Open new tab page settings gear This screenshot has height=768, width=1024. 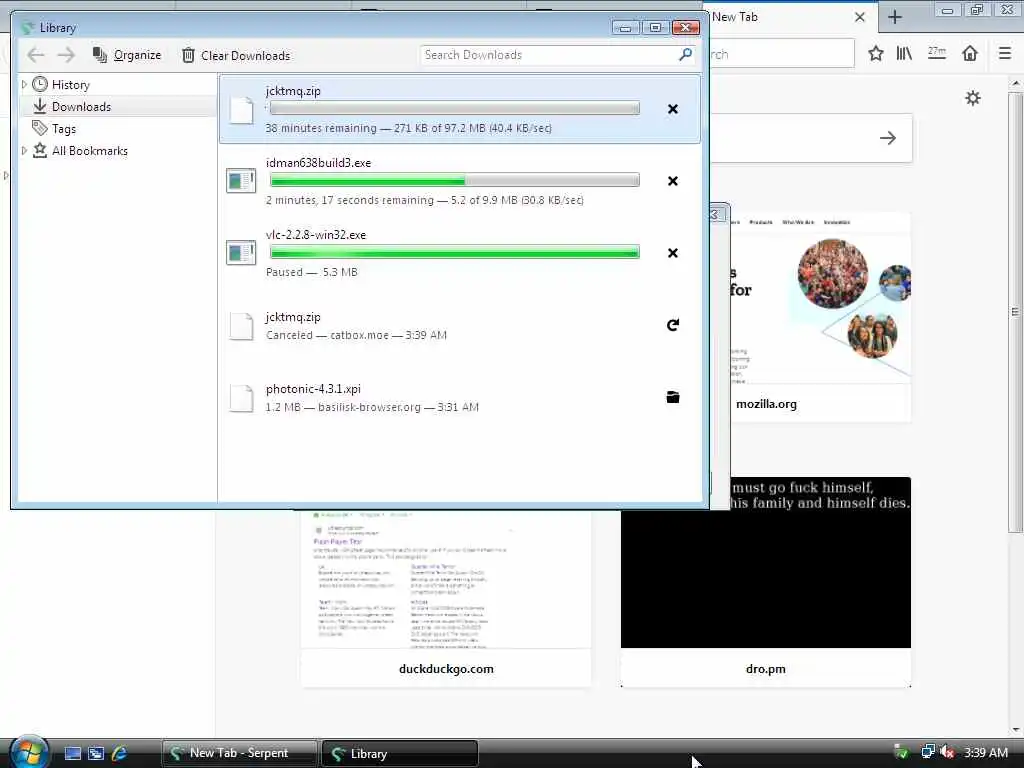973,99
